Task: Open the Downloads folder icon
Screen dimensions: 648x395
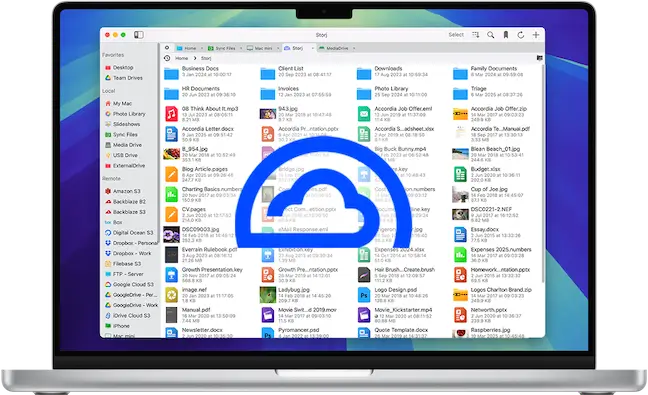Action: tap(364, 74)
